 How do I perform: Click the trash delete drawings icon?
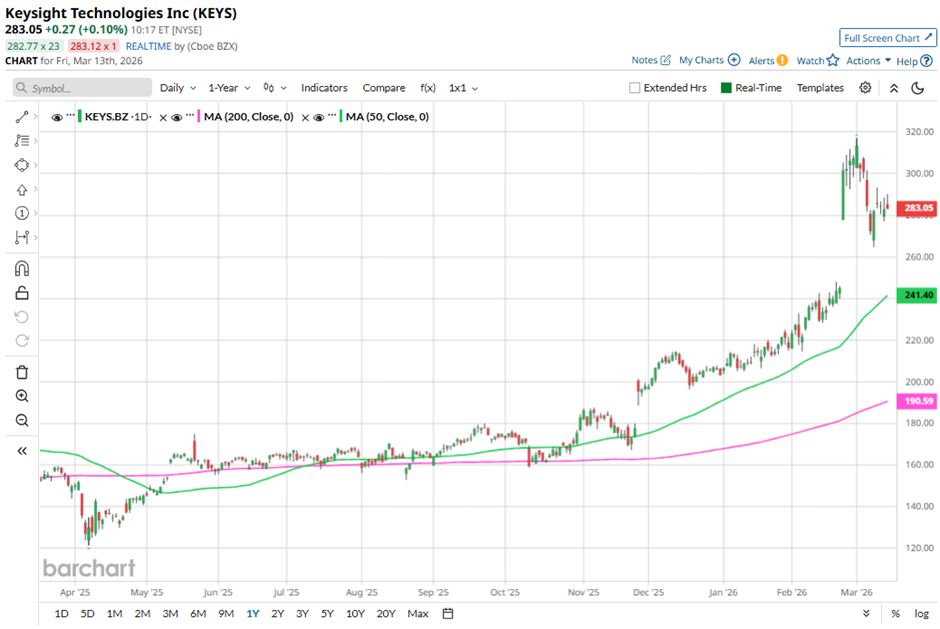coord(21,372)
